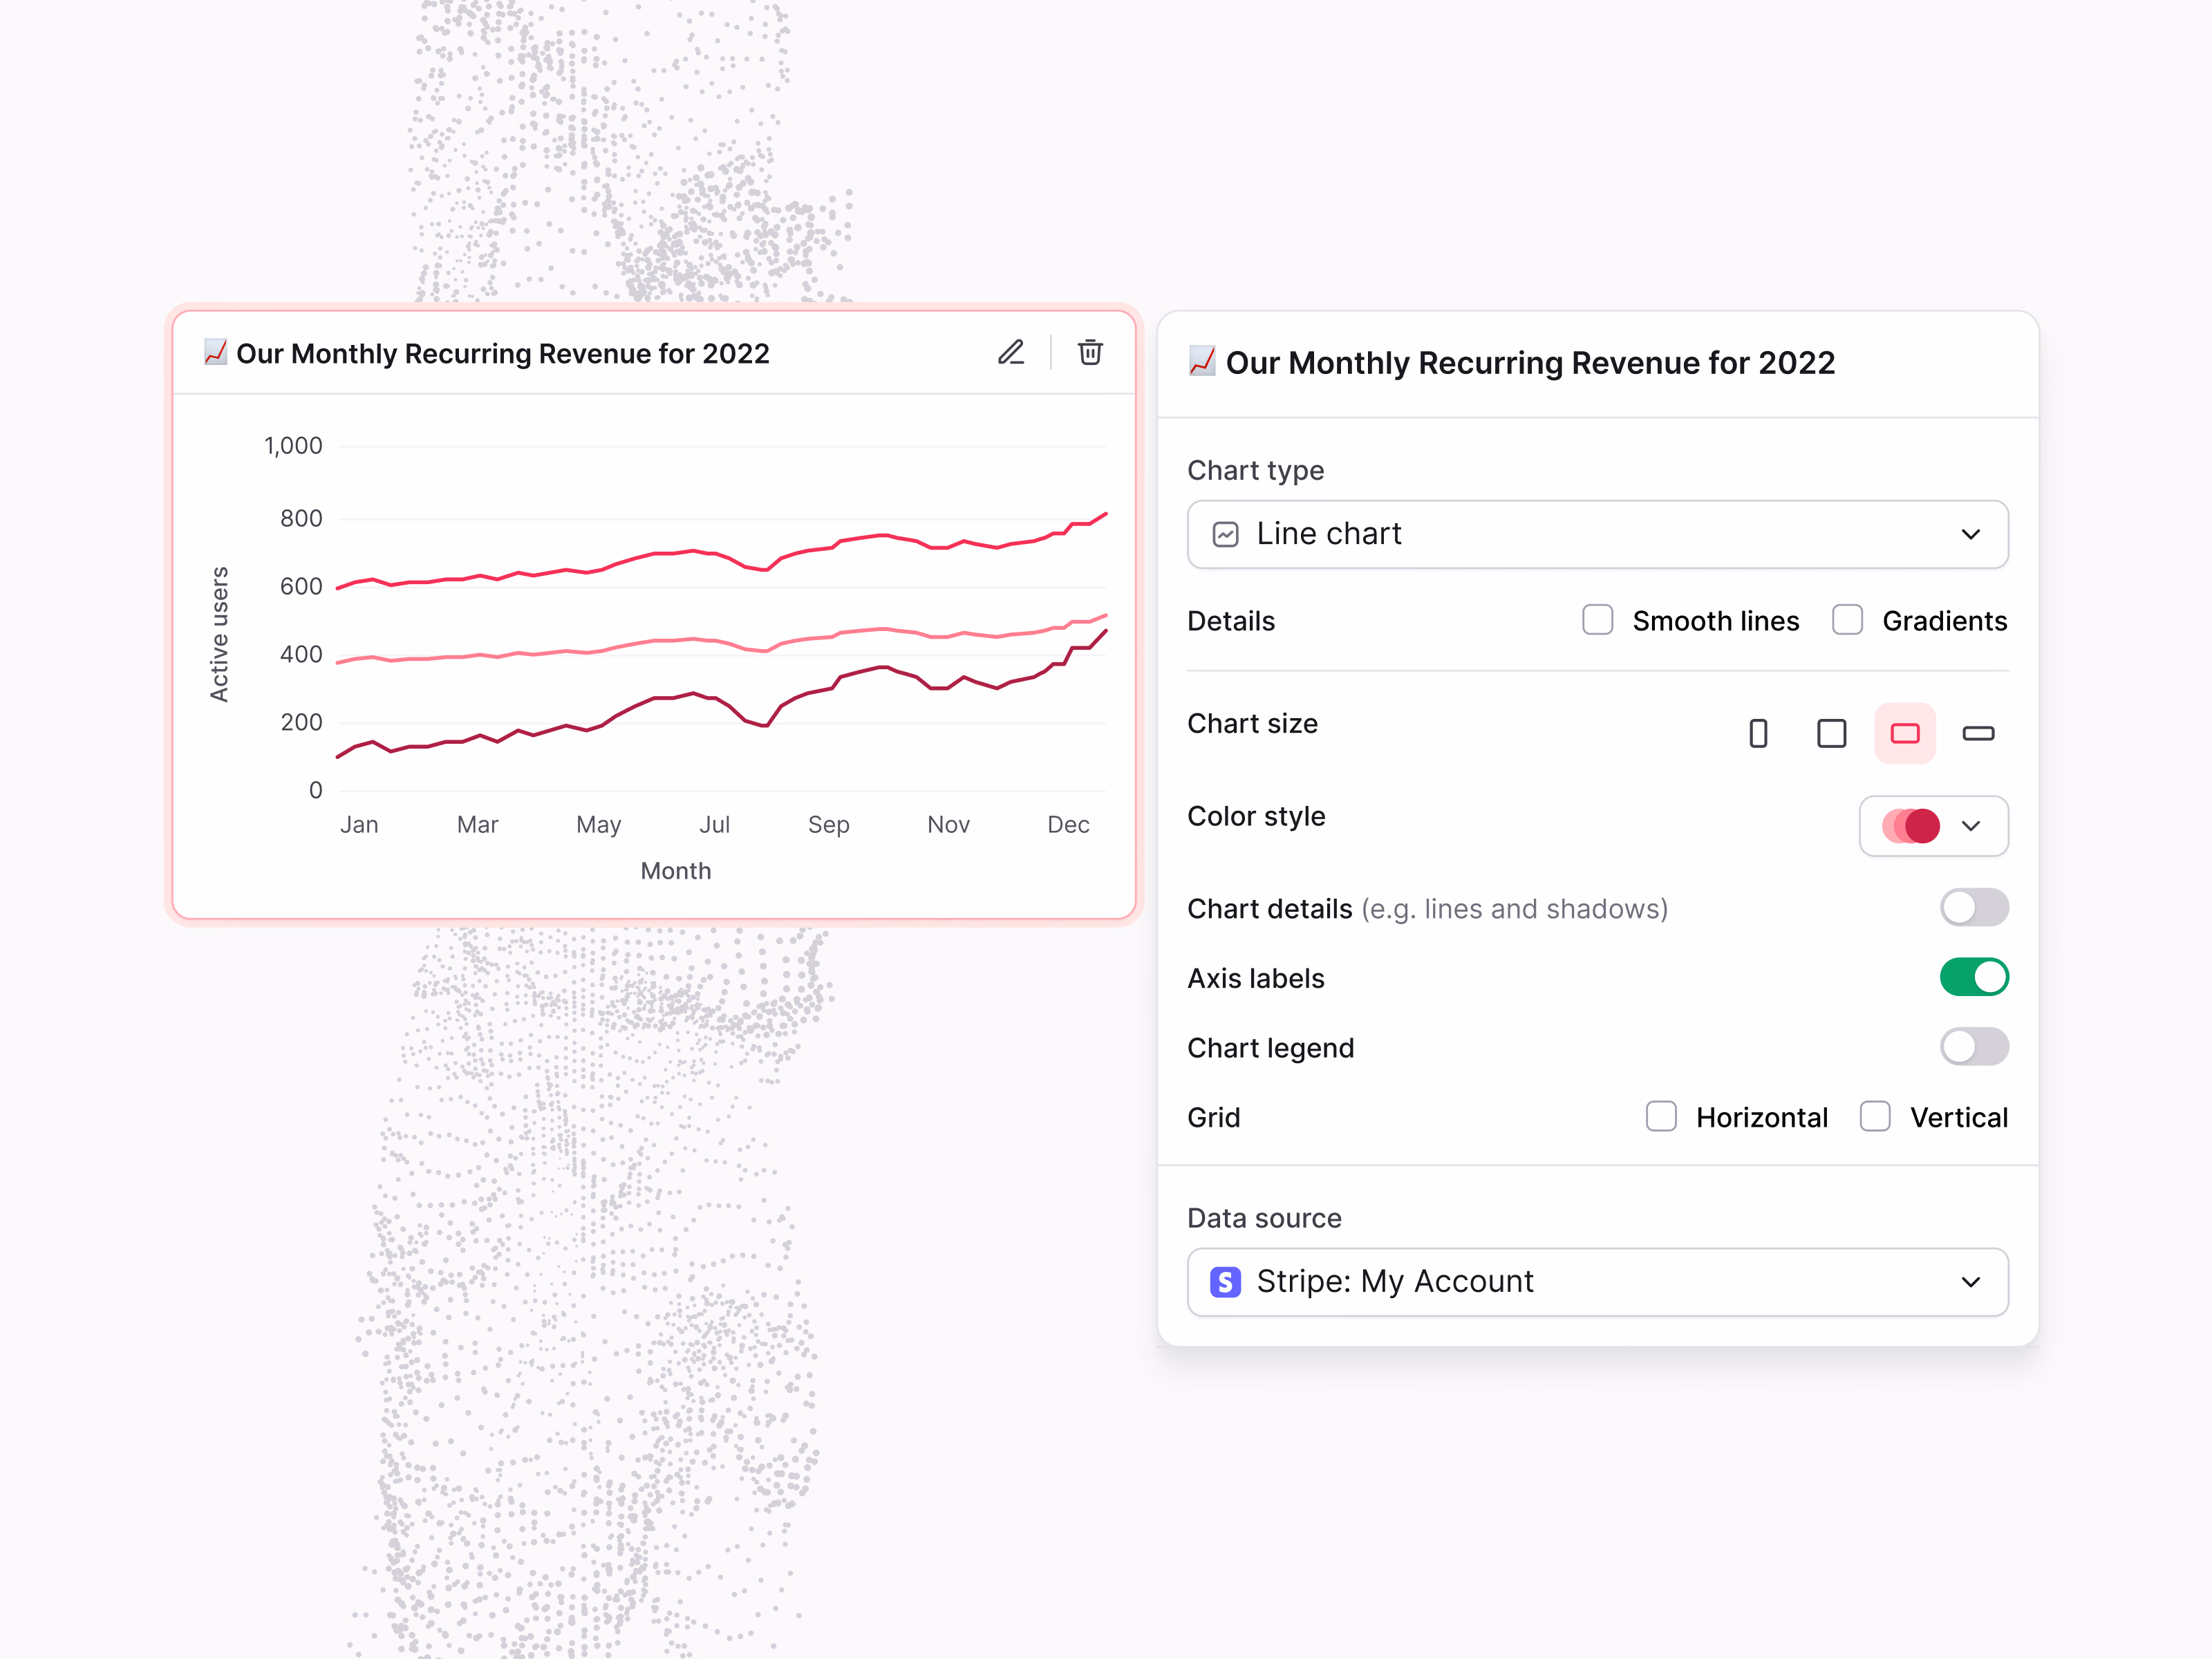This screenshot has height=1659, width=2212.
Task: Click the '1,000' y-axis value
Action: pos(293,446)
